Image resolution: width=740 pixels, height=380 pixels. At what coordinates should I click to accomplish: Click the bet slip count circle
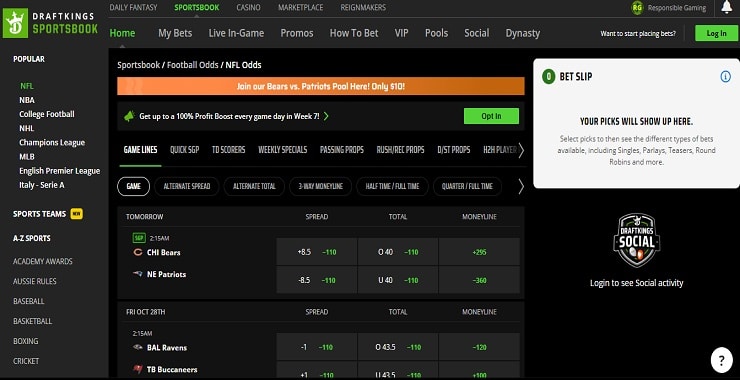pos(548,76)
